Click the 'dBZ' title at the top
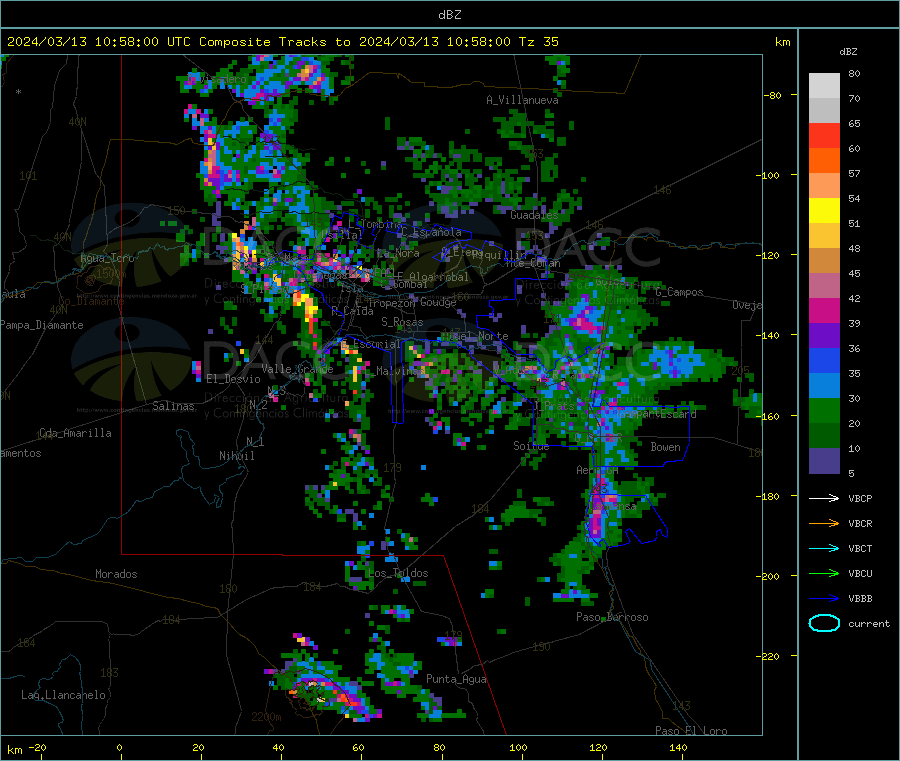 (x=449, y=15)
